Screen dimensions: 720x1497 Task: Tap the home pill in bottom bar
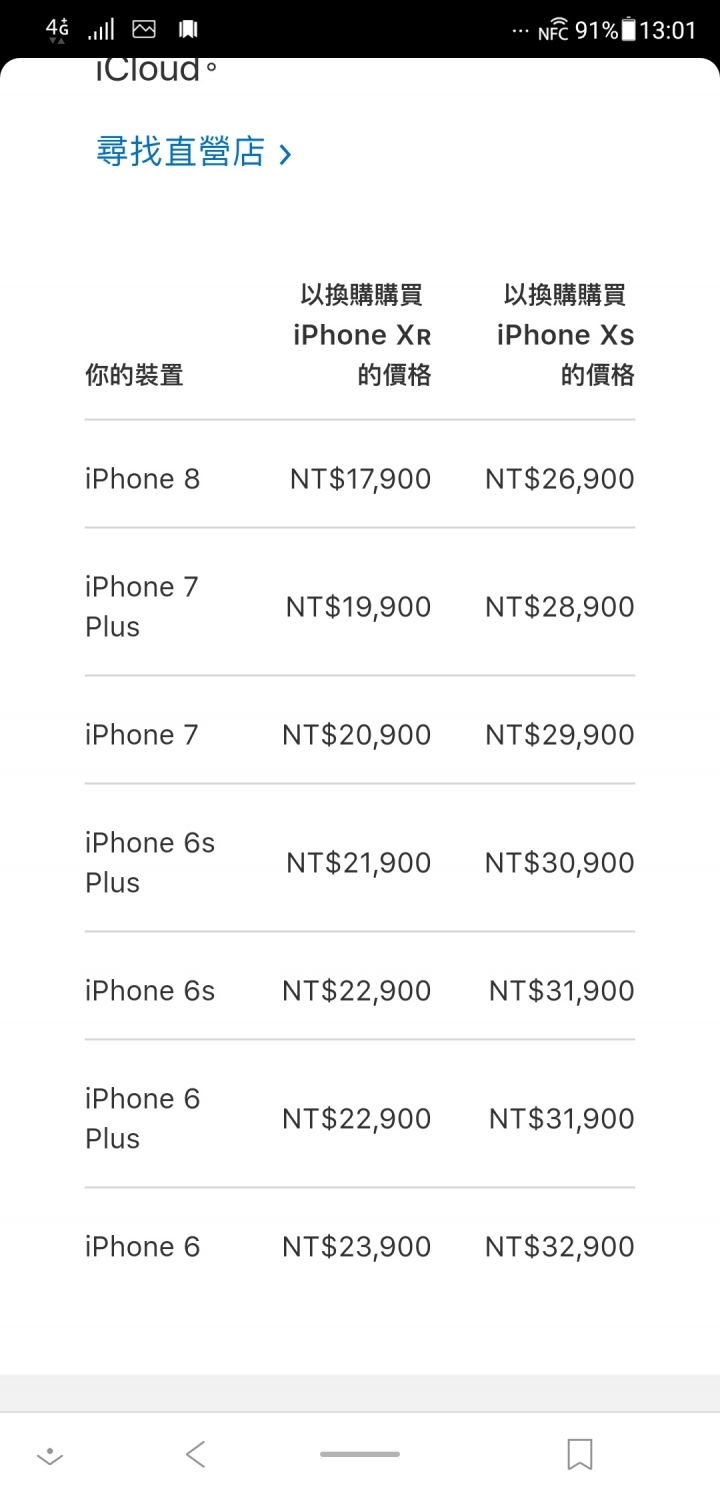(360, 1454)
